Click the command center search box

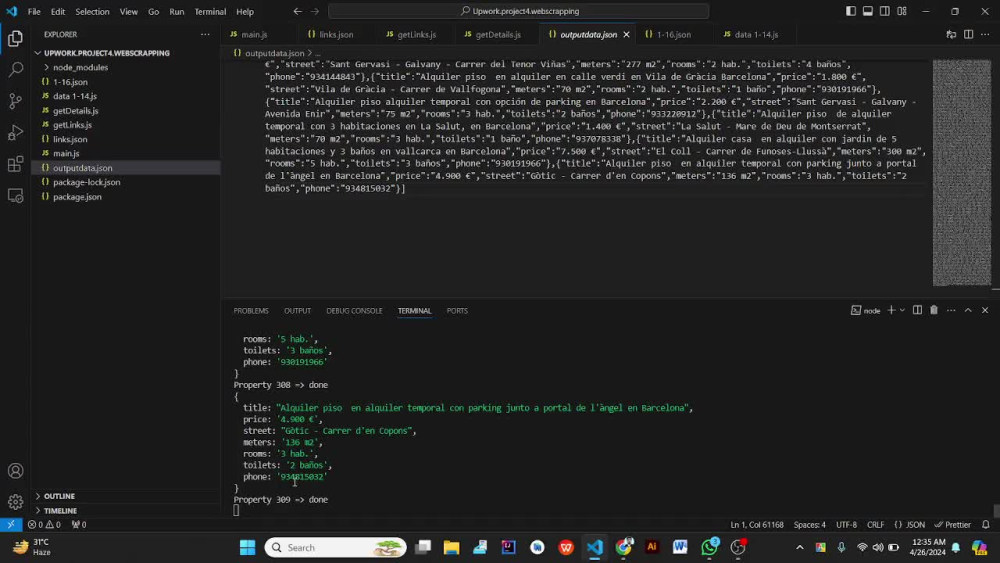pyautogui.click(x=518, y=11)
